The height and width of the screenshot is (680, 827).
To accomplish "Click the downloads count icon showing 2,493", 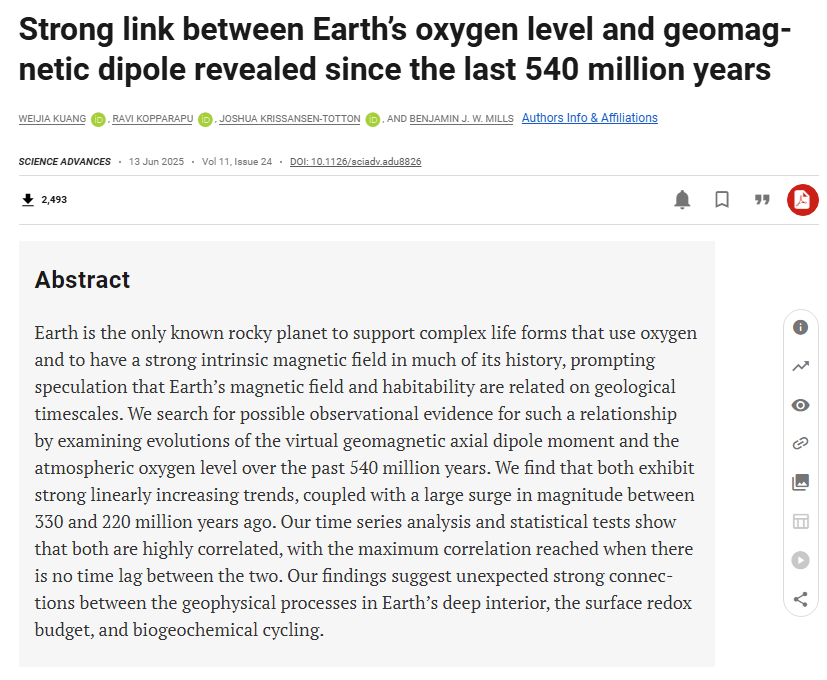I will pos(28,199).
